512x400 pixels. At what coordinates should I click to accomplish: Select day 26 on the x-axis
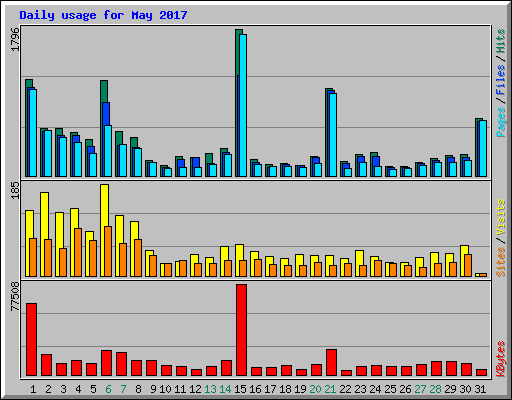405,389
